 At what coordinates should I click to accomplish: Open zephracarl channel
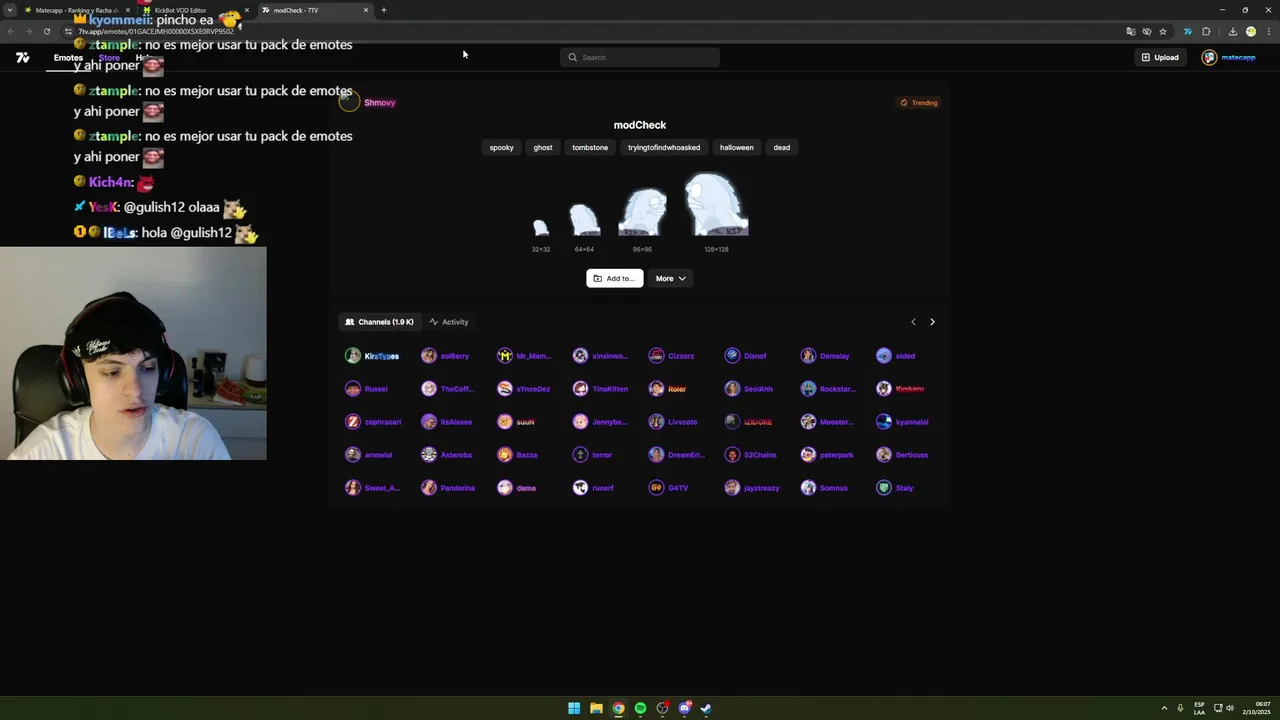click(x=373, y=422)
